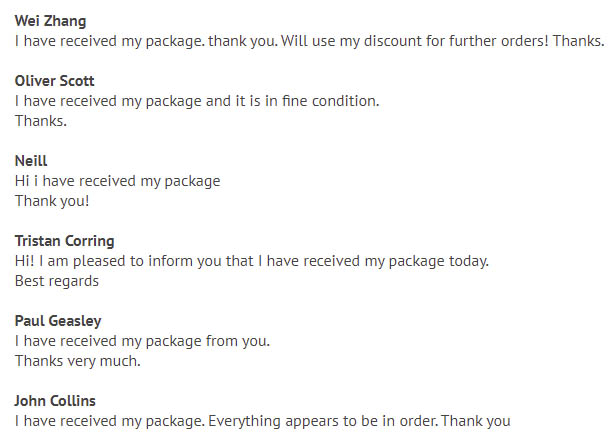The height and width of the screenshot is (444, 615).
Task: Click 'Best regards' in Tristan's review
Action: (57, 281)
